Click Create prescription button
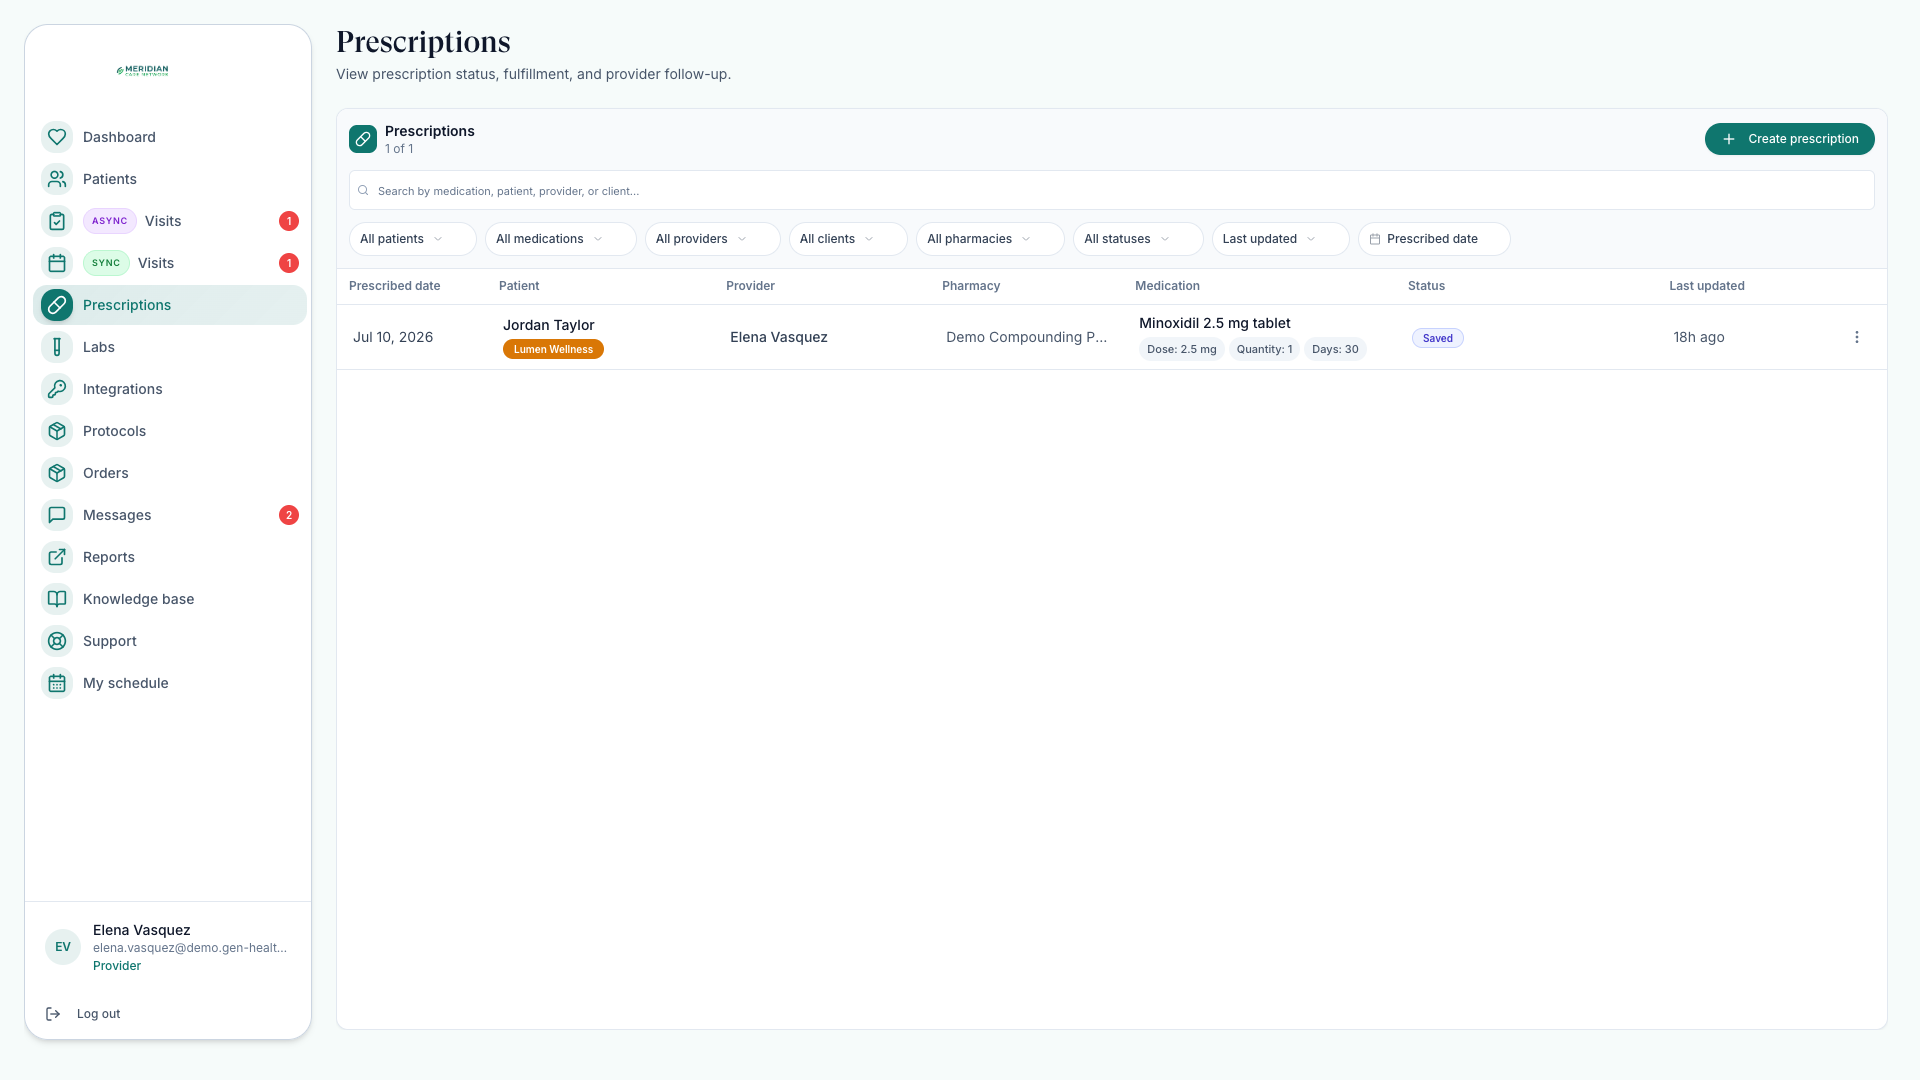 click(1789, 139)
